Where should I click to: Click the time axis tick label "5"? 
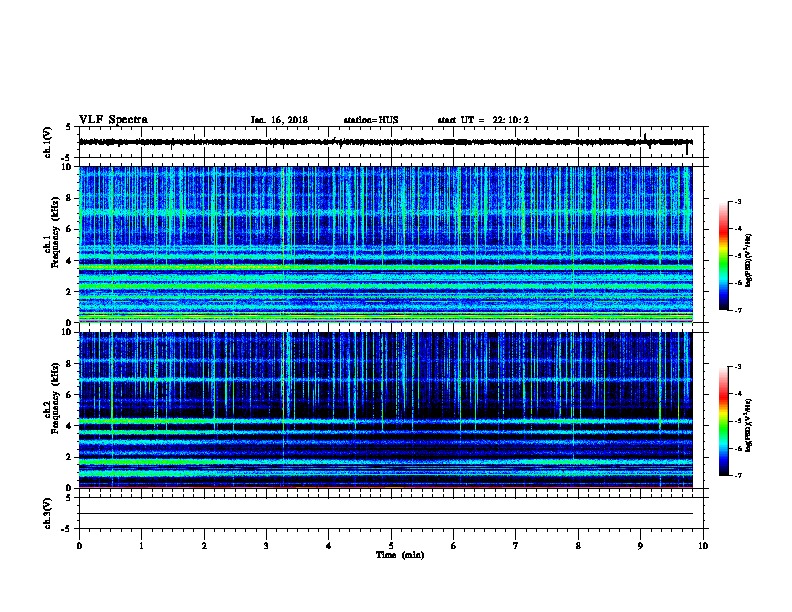391,546
